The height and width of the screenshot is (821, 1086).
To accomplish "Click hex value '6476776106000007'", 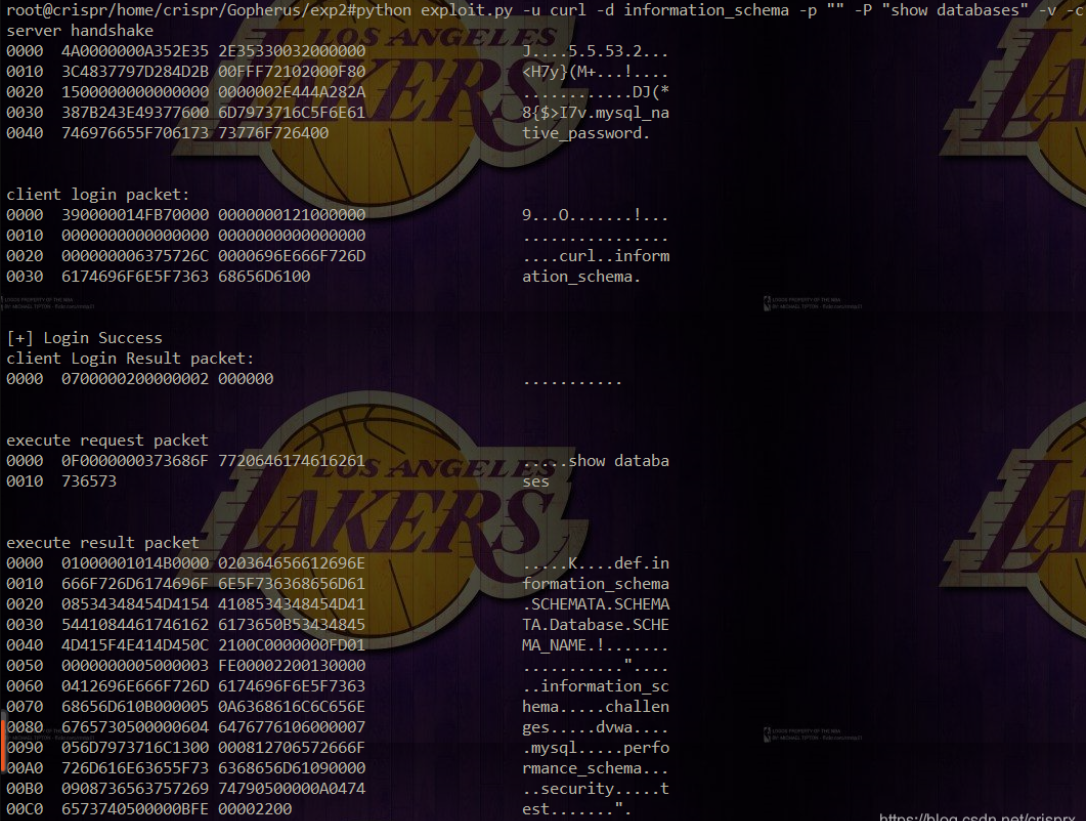I will coord(292,727).
